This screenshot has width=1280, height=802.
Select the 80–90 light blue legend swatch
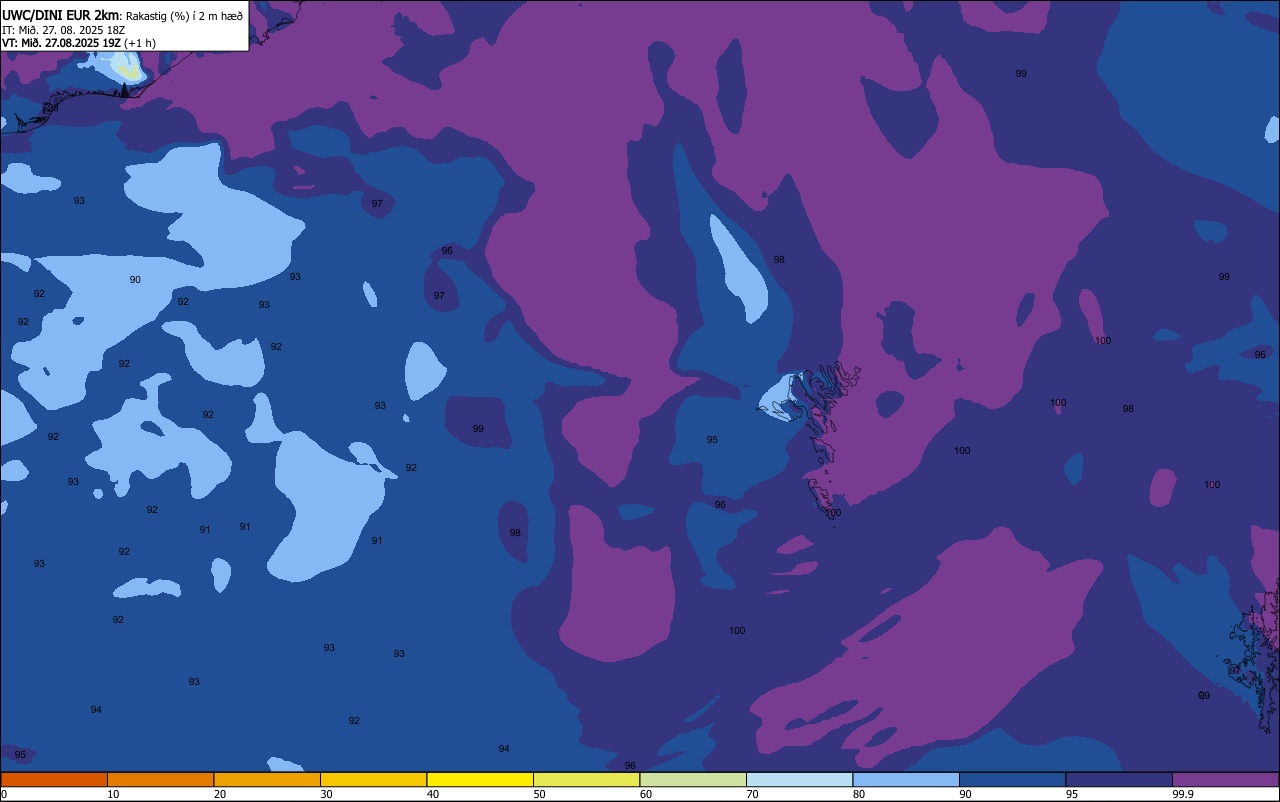click(x=906, y=779)
